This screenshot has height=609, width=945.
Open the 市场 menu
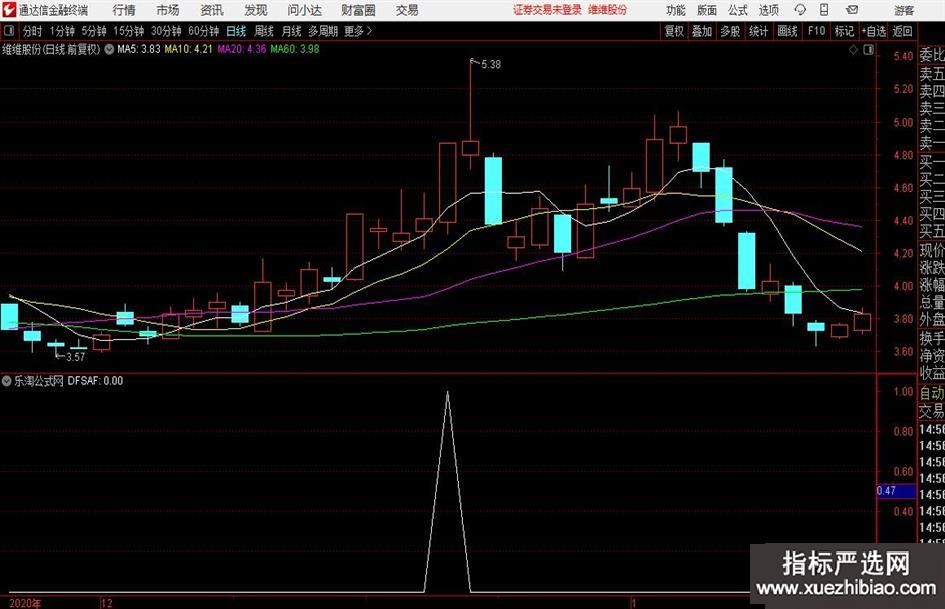tap(168, 10)
